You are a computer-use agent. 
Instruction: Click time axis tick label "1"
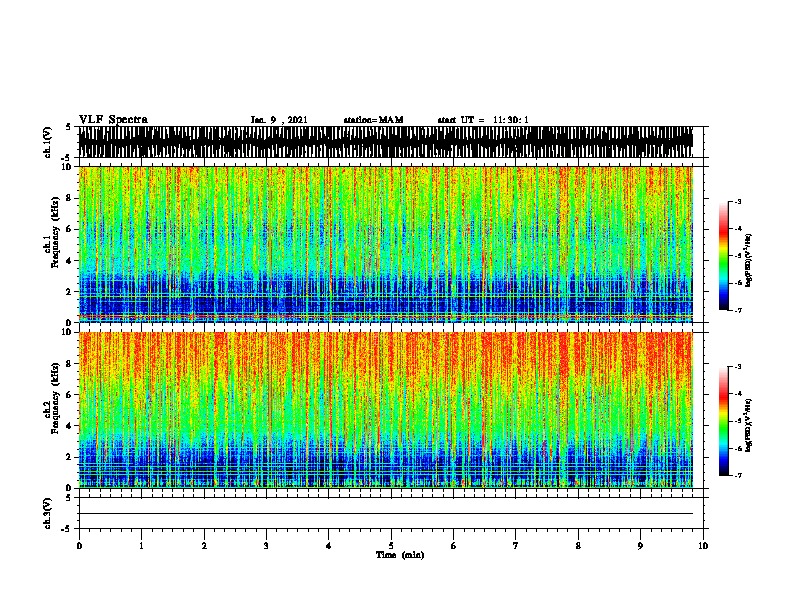[141, 546]
